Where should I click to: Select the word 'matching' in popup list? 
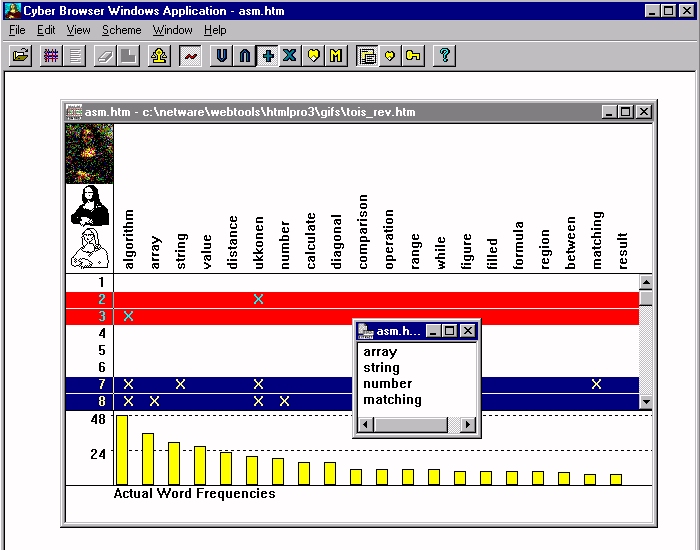point(392,400)
